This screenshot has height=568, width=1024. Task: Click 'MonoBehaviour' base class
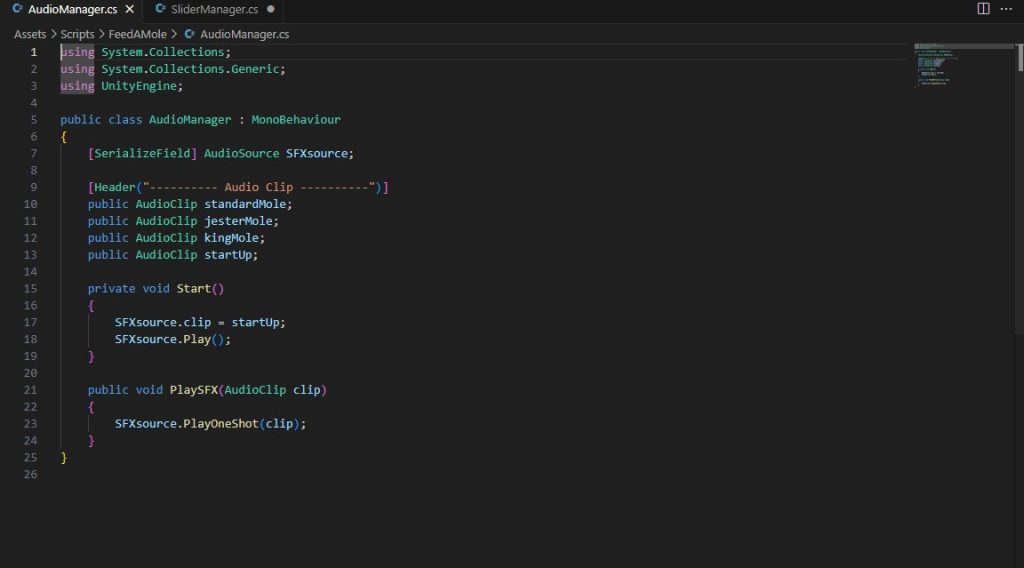pyautogui.click(x=296, y=119)
